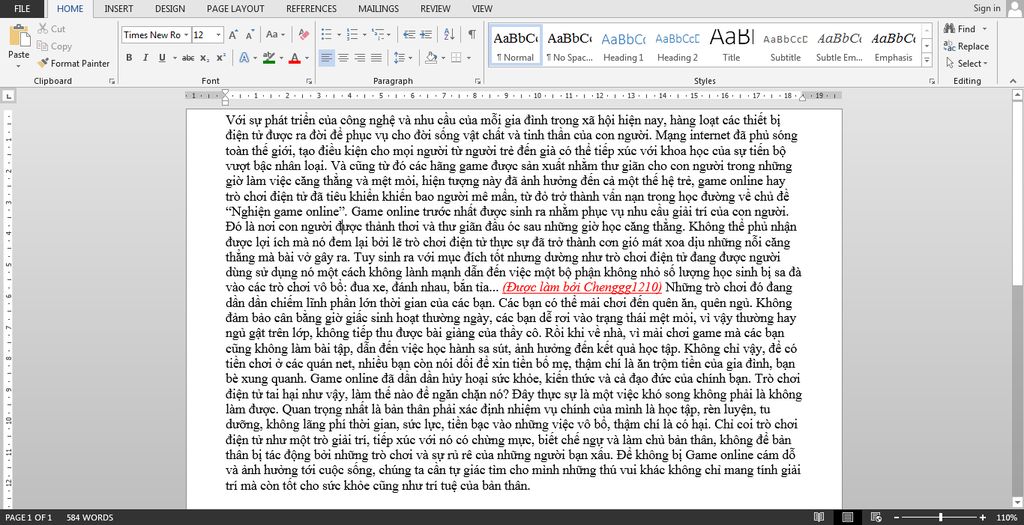The width and height of the screenshot is (1024, 525).
Task: Zoom out with the minus button
Action: 897,517
